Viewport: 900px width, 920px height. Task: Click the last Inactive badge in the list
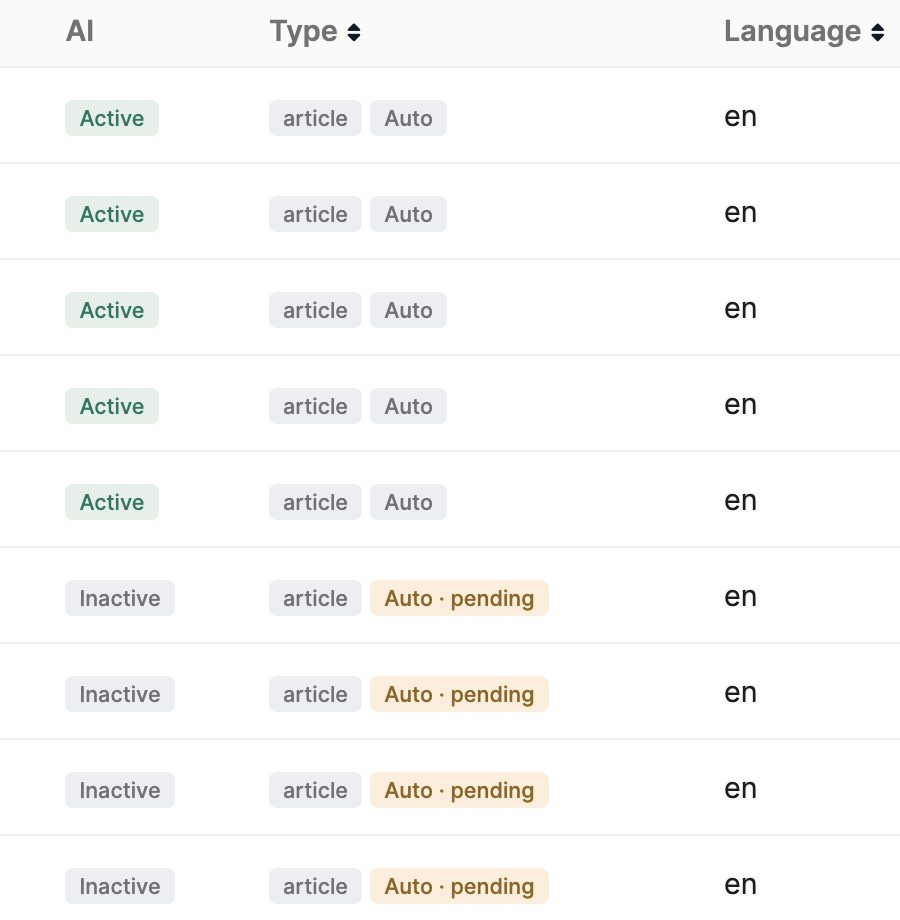click(120, 886)
